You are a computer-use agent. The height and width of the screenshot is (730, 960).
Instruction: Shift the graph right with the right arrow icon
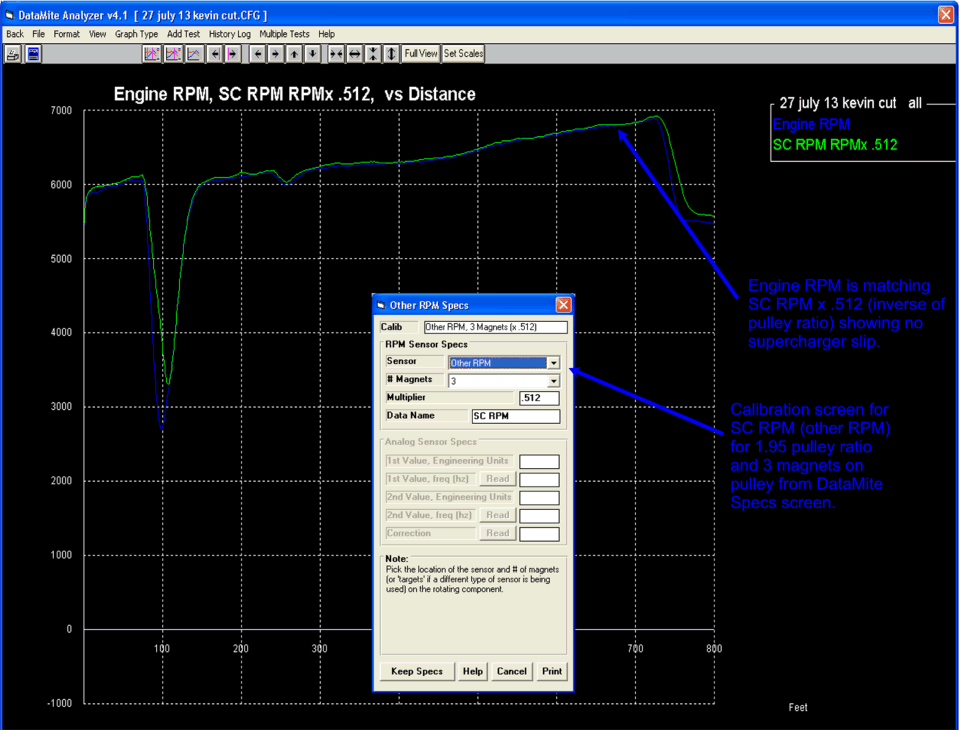[x=276, y=54]
